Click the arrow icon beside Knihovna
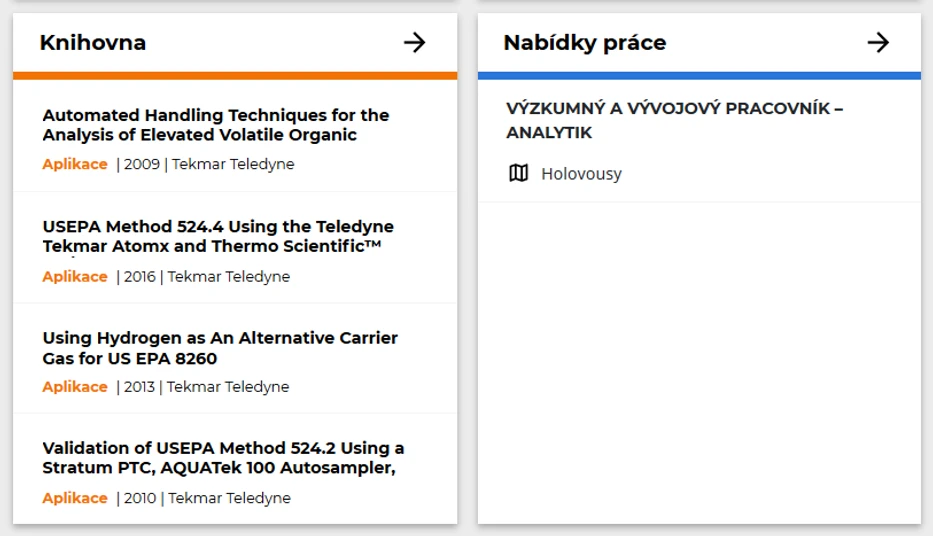This screenshot has width=933, height=536. pos(414,42)
